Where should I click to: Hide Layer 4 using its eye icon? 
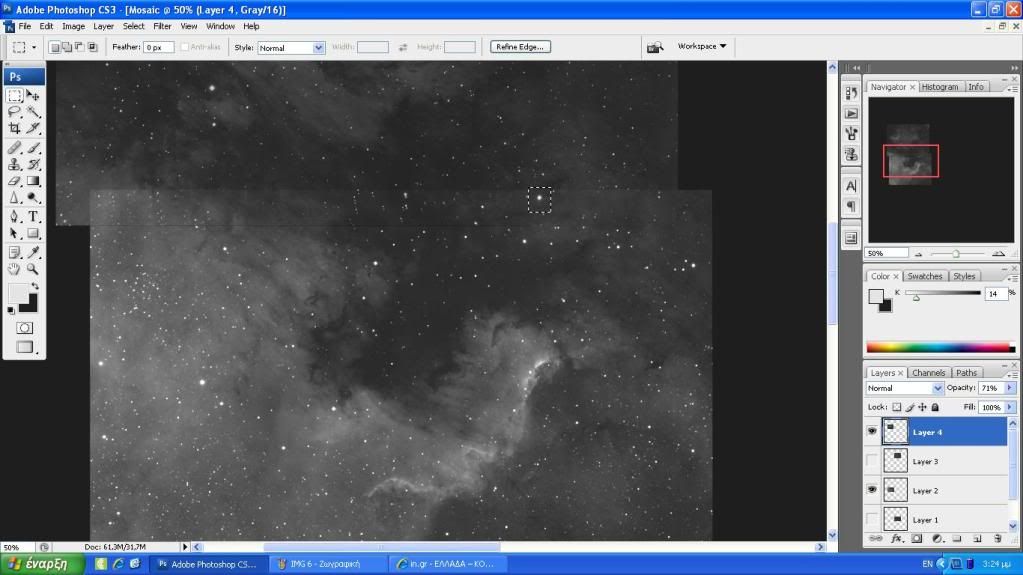click(x=873, y=432)
